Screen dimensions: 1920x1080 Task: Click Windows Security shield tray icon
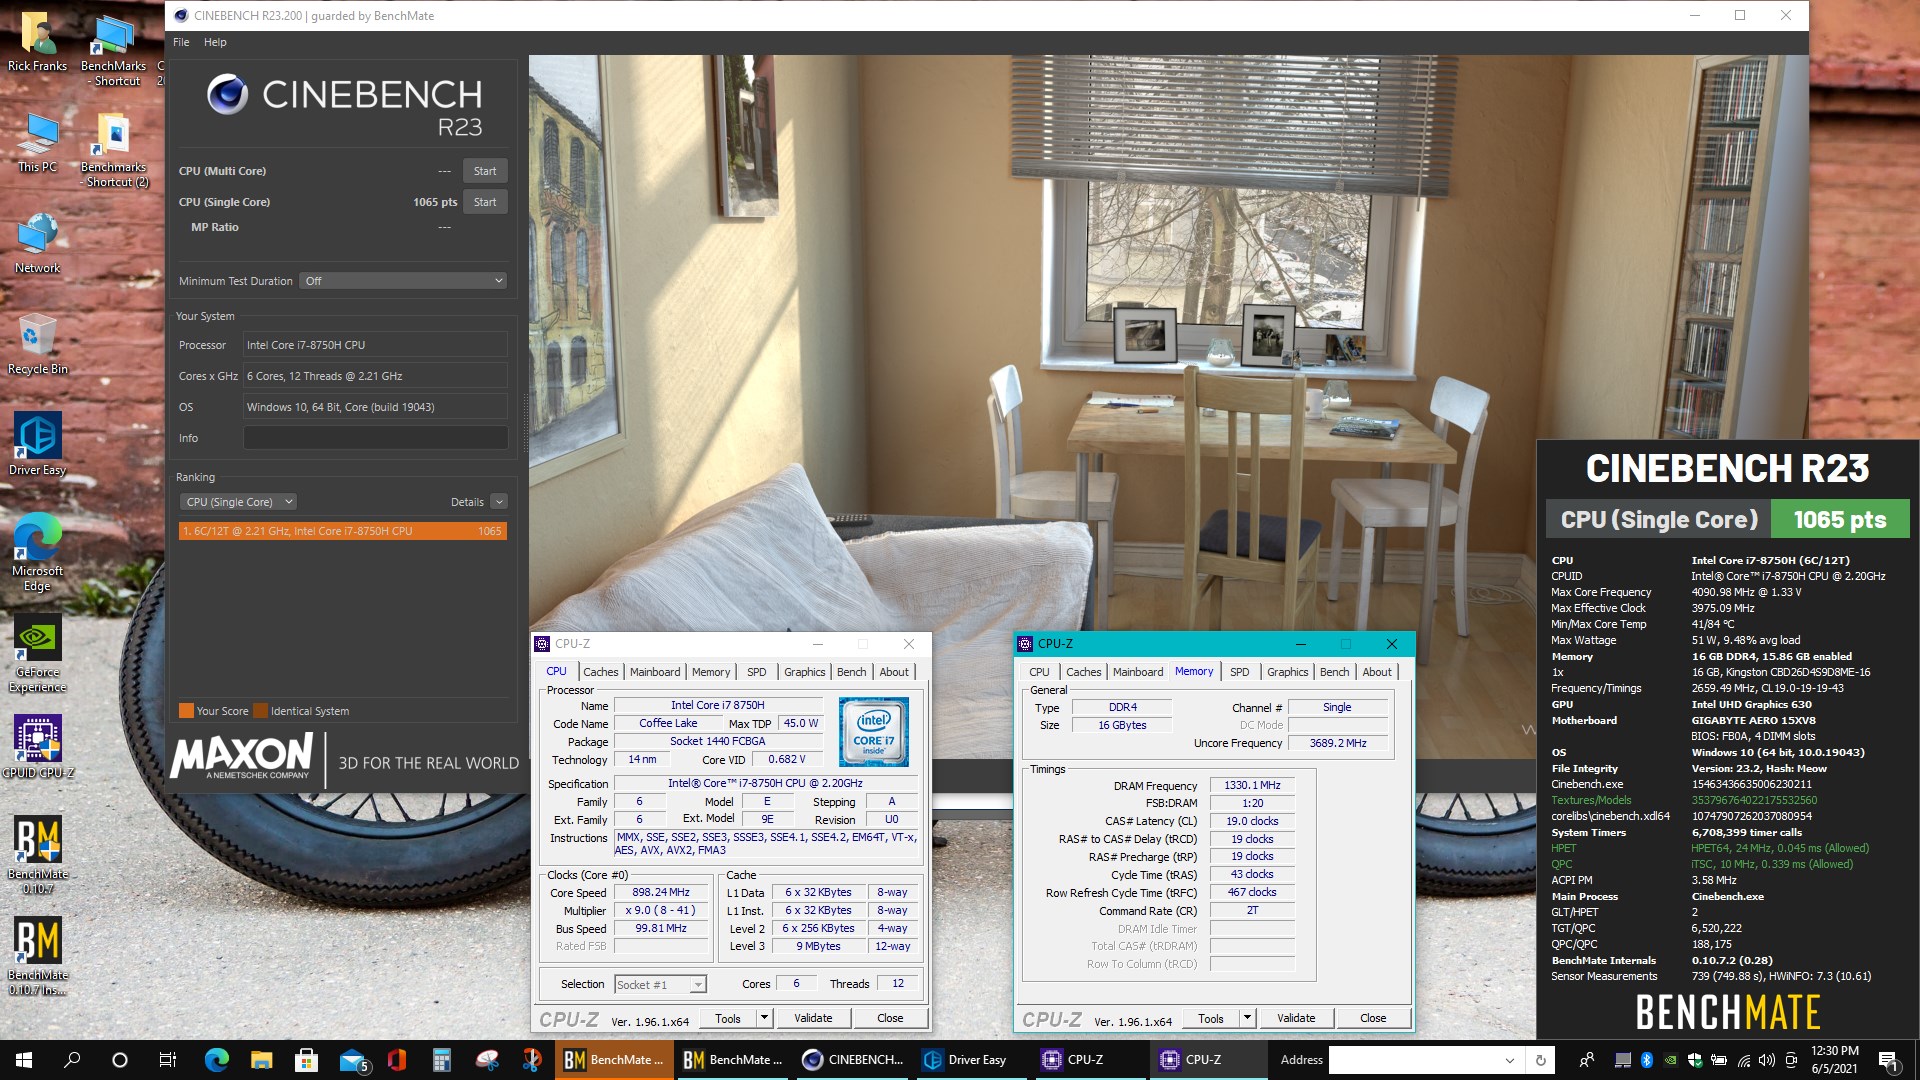1695,1060
